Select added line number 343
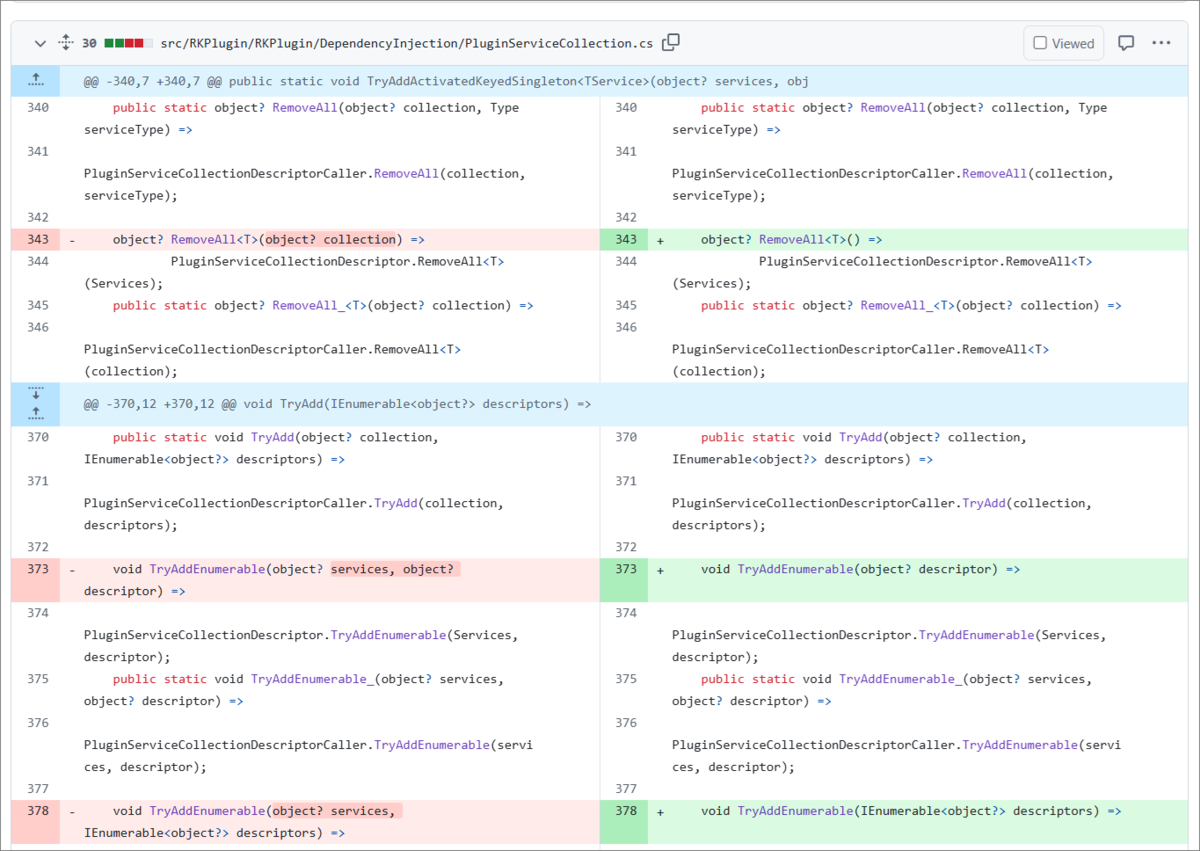This screenshot has width=1200, height=851. click(x=624, y=239)
